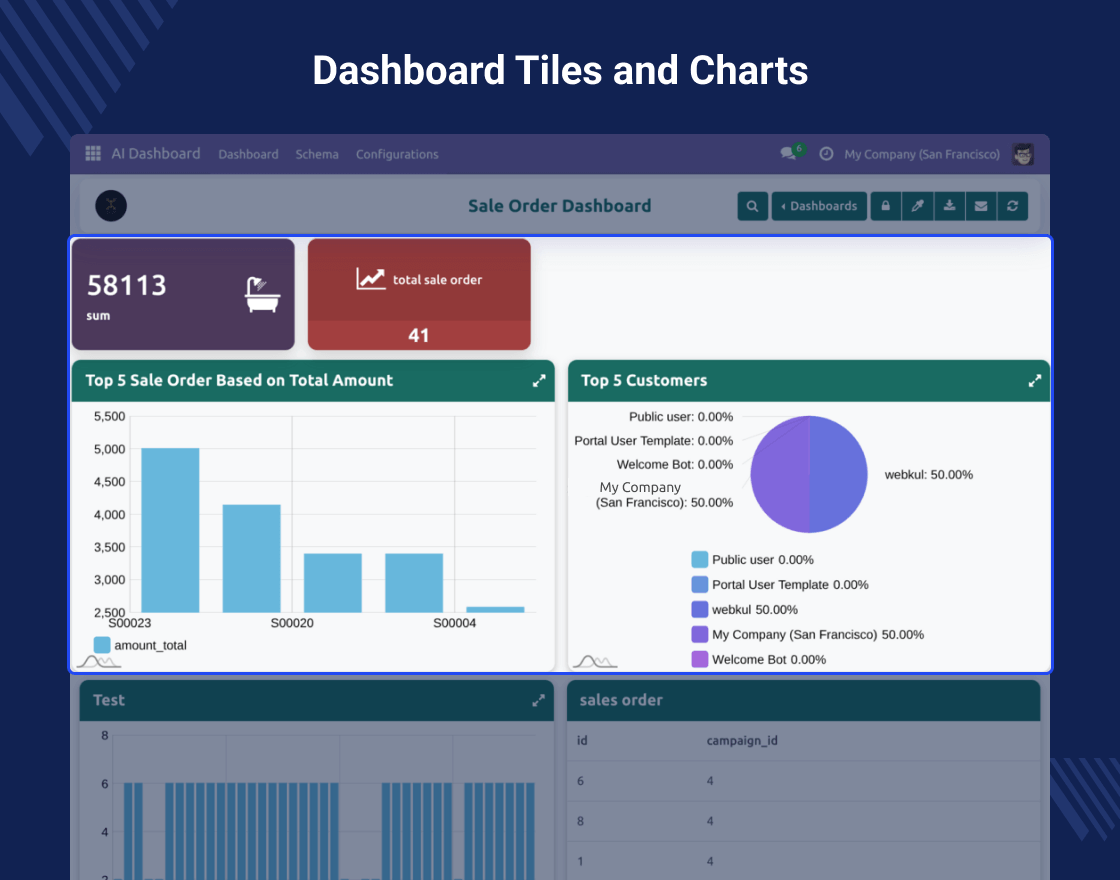
Task: Click the search magnifier button
Action: [752, 206]
